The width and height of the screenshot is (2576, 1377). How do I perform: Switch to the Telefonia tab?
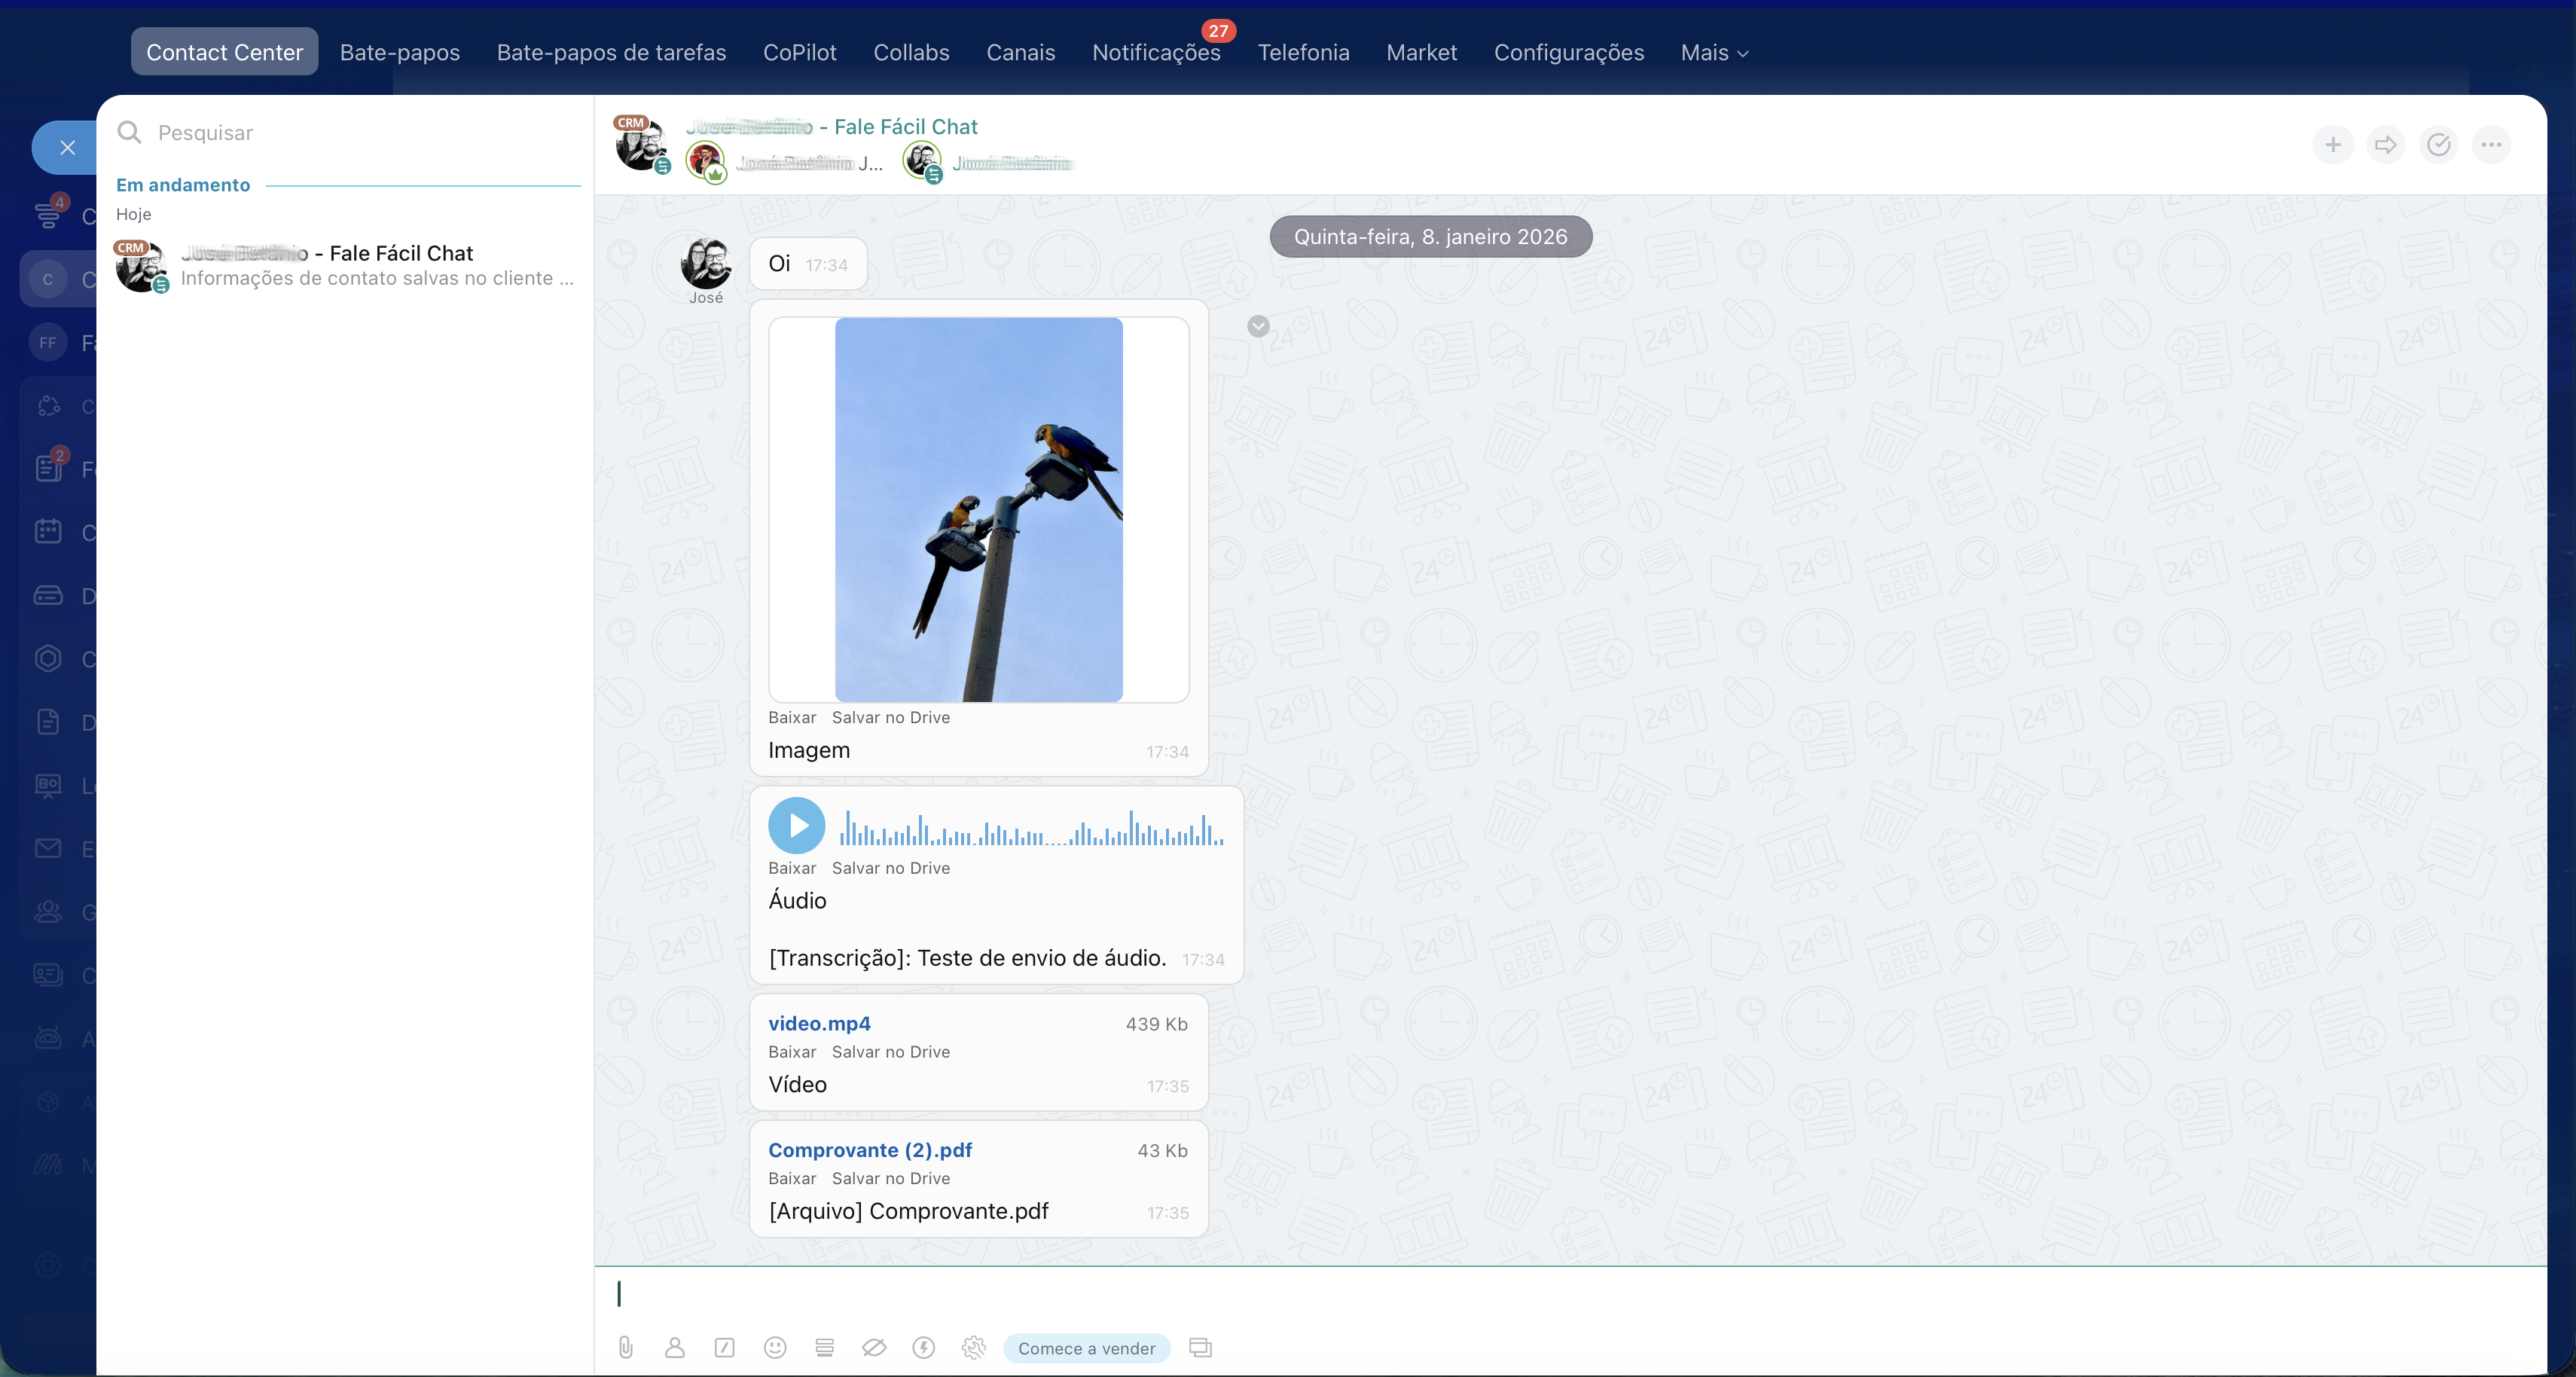tap(1303, 52)
